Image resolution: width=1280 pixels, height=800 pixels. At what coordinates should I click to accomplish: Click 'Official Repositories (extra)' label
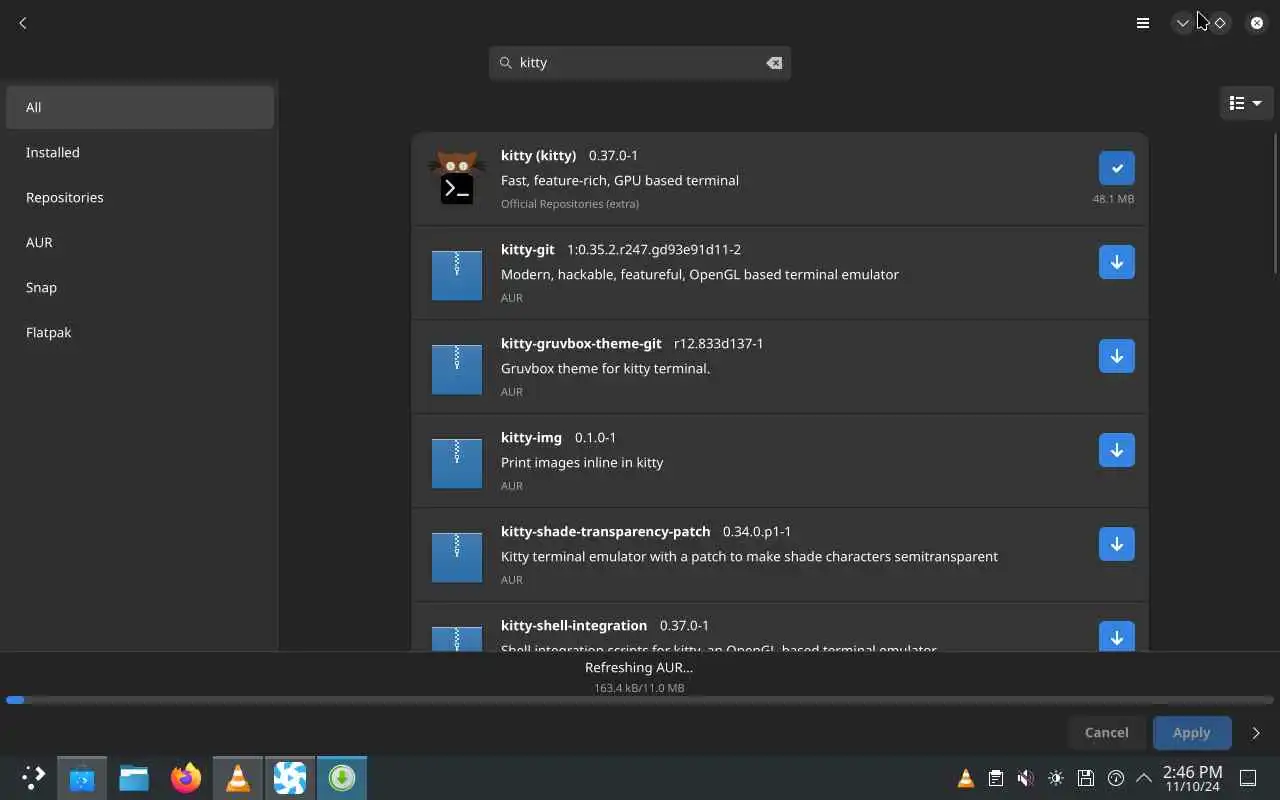570,203
